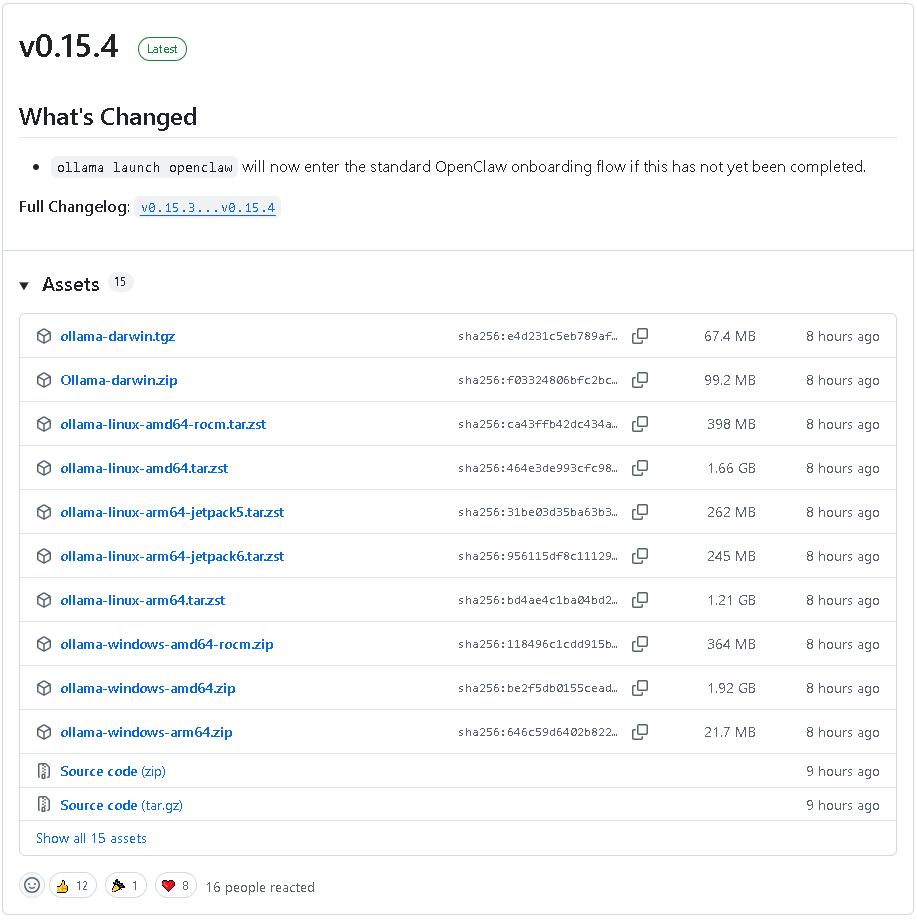Download ollama-linux-amd64.tar.zst

pyautogui.click(x=144, y=468)
